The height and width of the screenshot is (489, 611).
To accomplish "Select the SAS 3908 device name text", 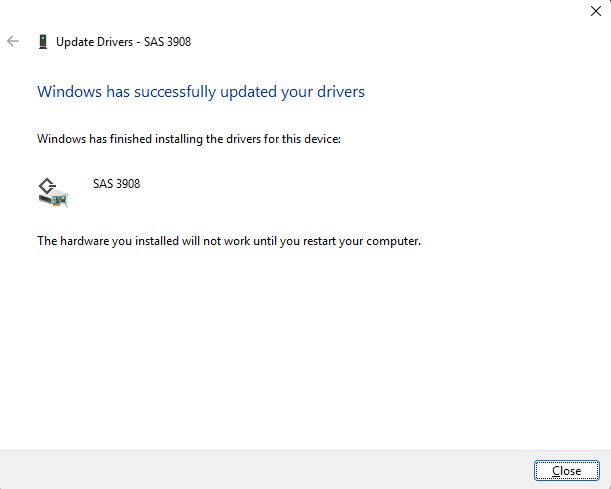I will click(x=116, y=184).
